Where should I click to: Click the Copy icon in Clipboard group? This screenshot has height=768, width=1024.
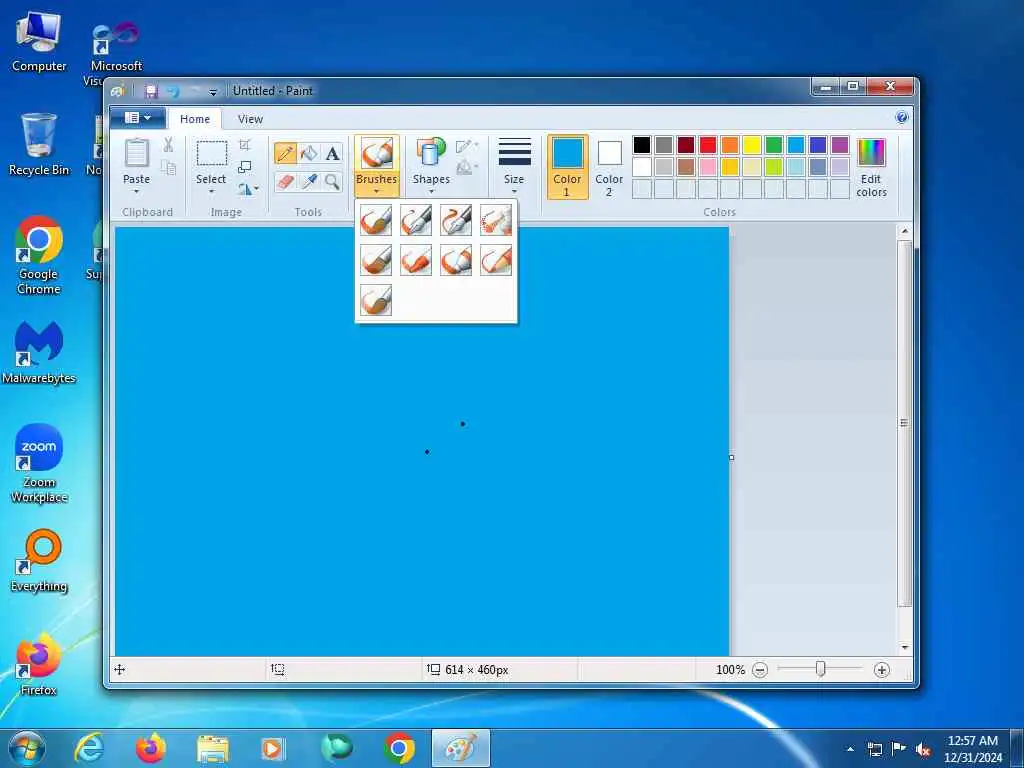(168, 168)
